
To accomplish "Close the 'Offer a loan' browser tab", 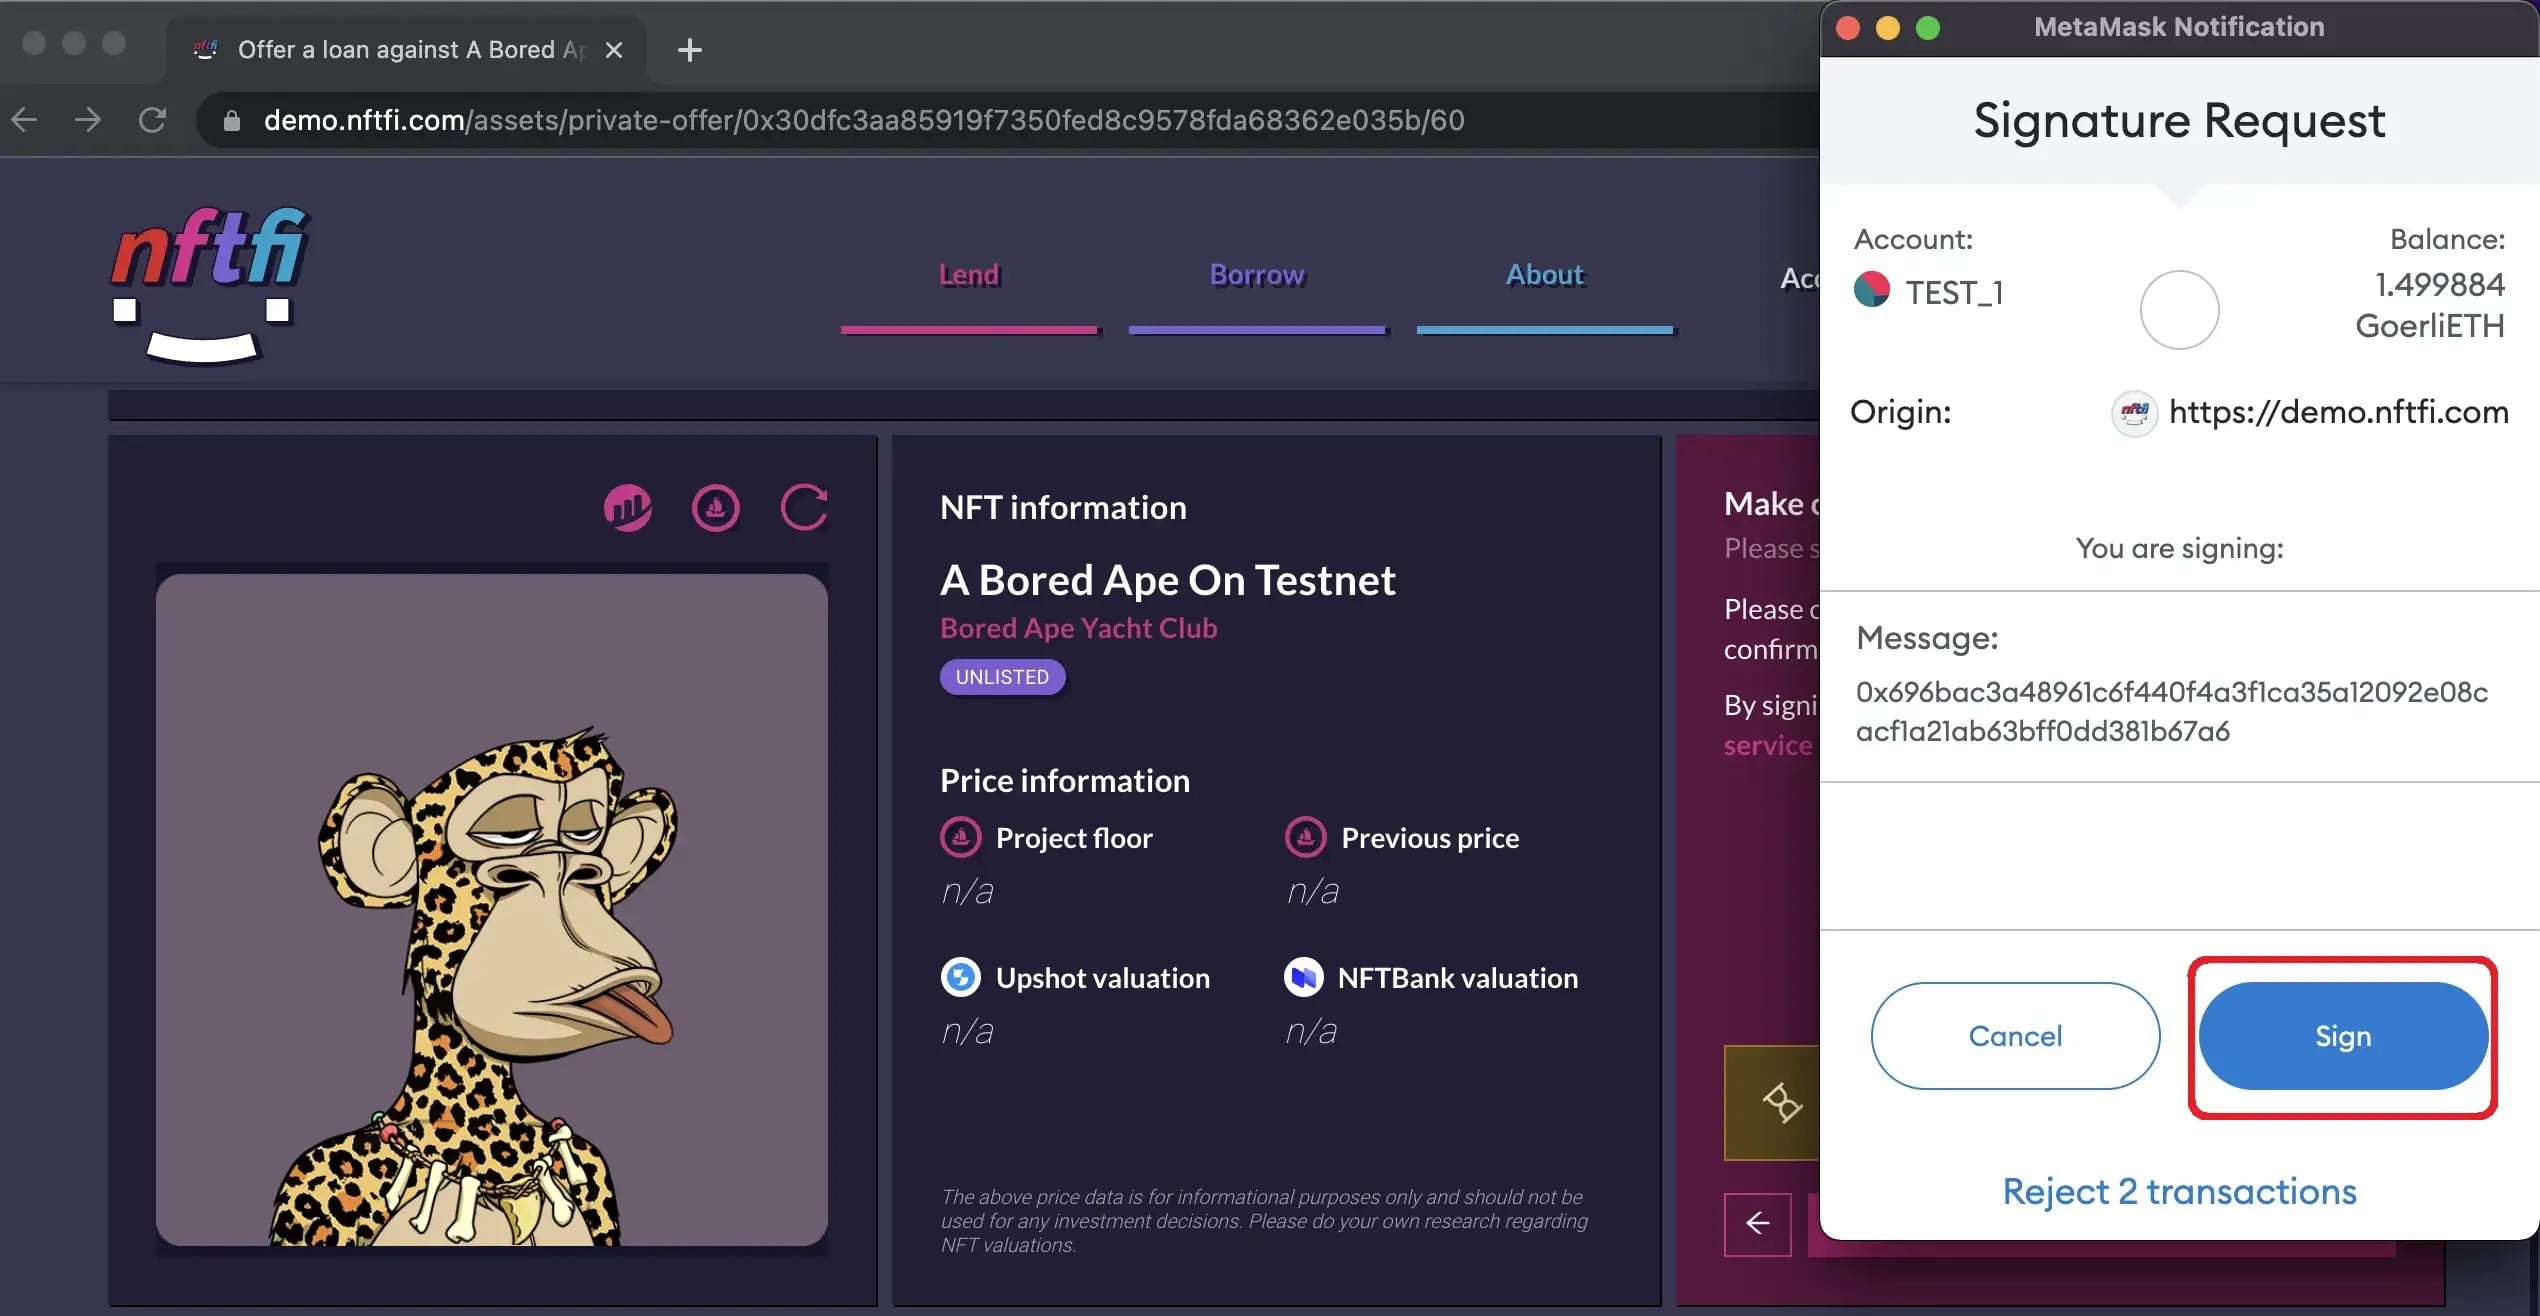I will 614,50.
